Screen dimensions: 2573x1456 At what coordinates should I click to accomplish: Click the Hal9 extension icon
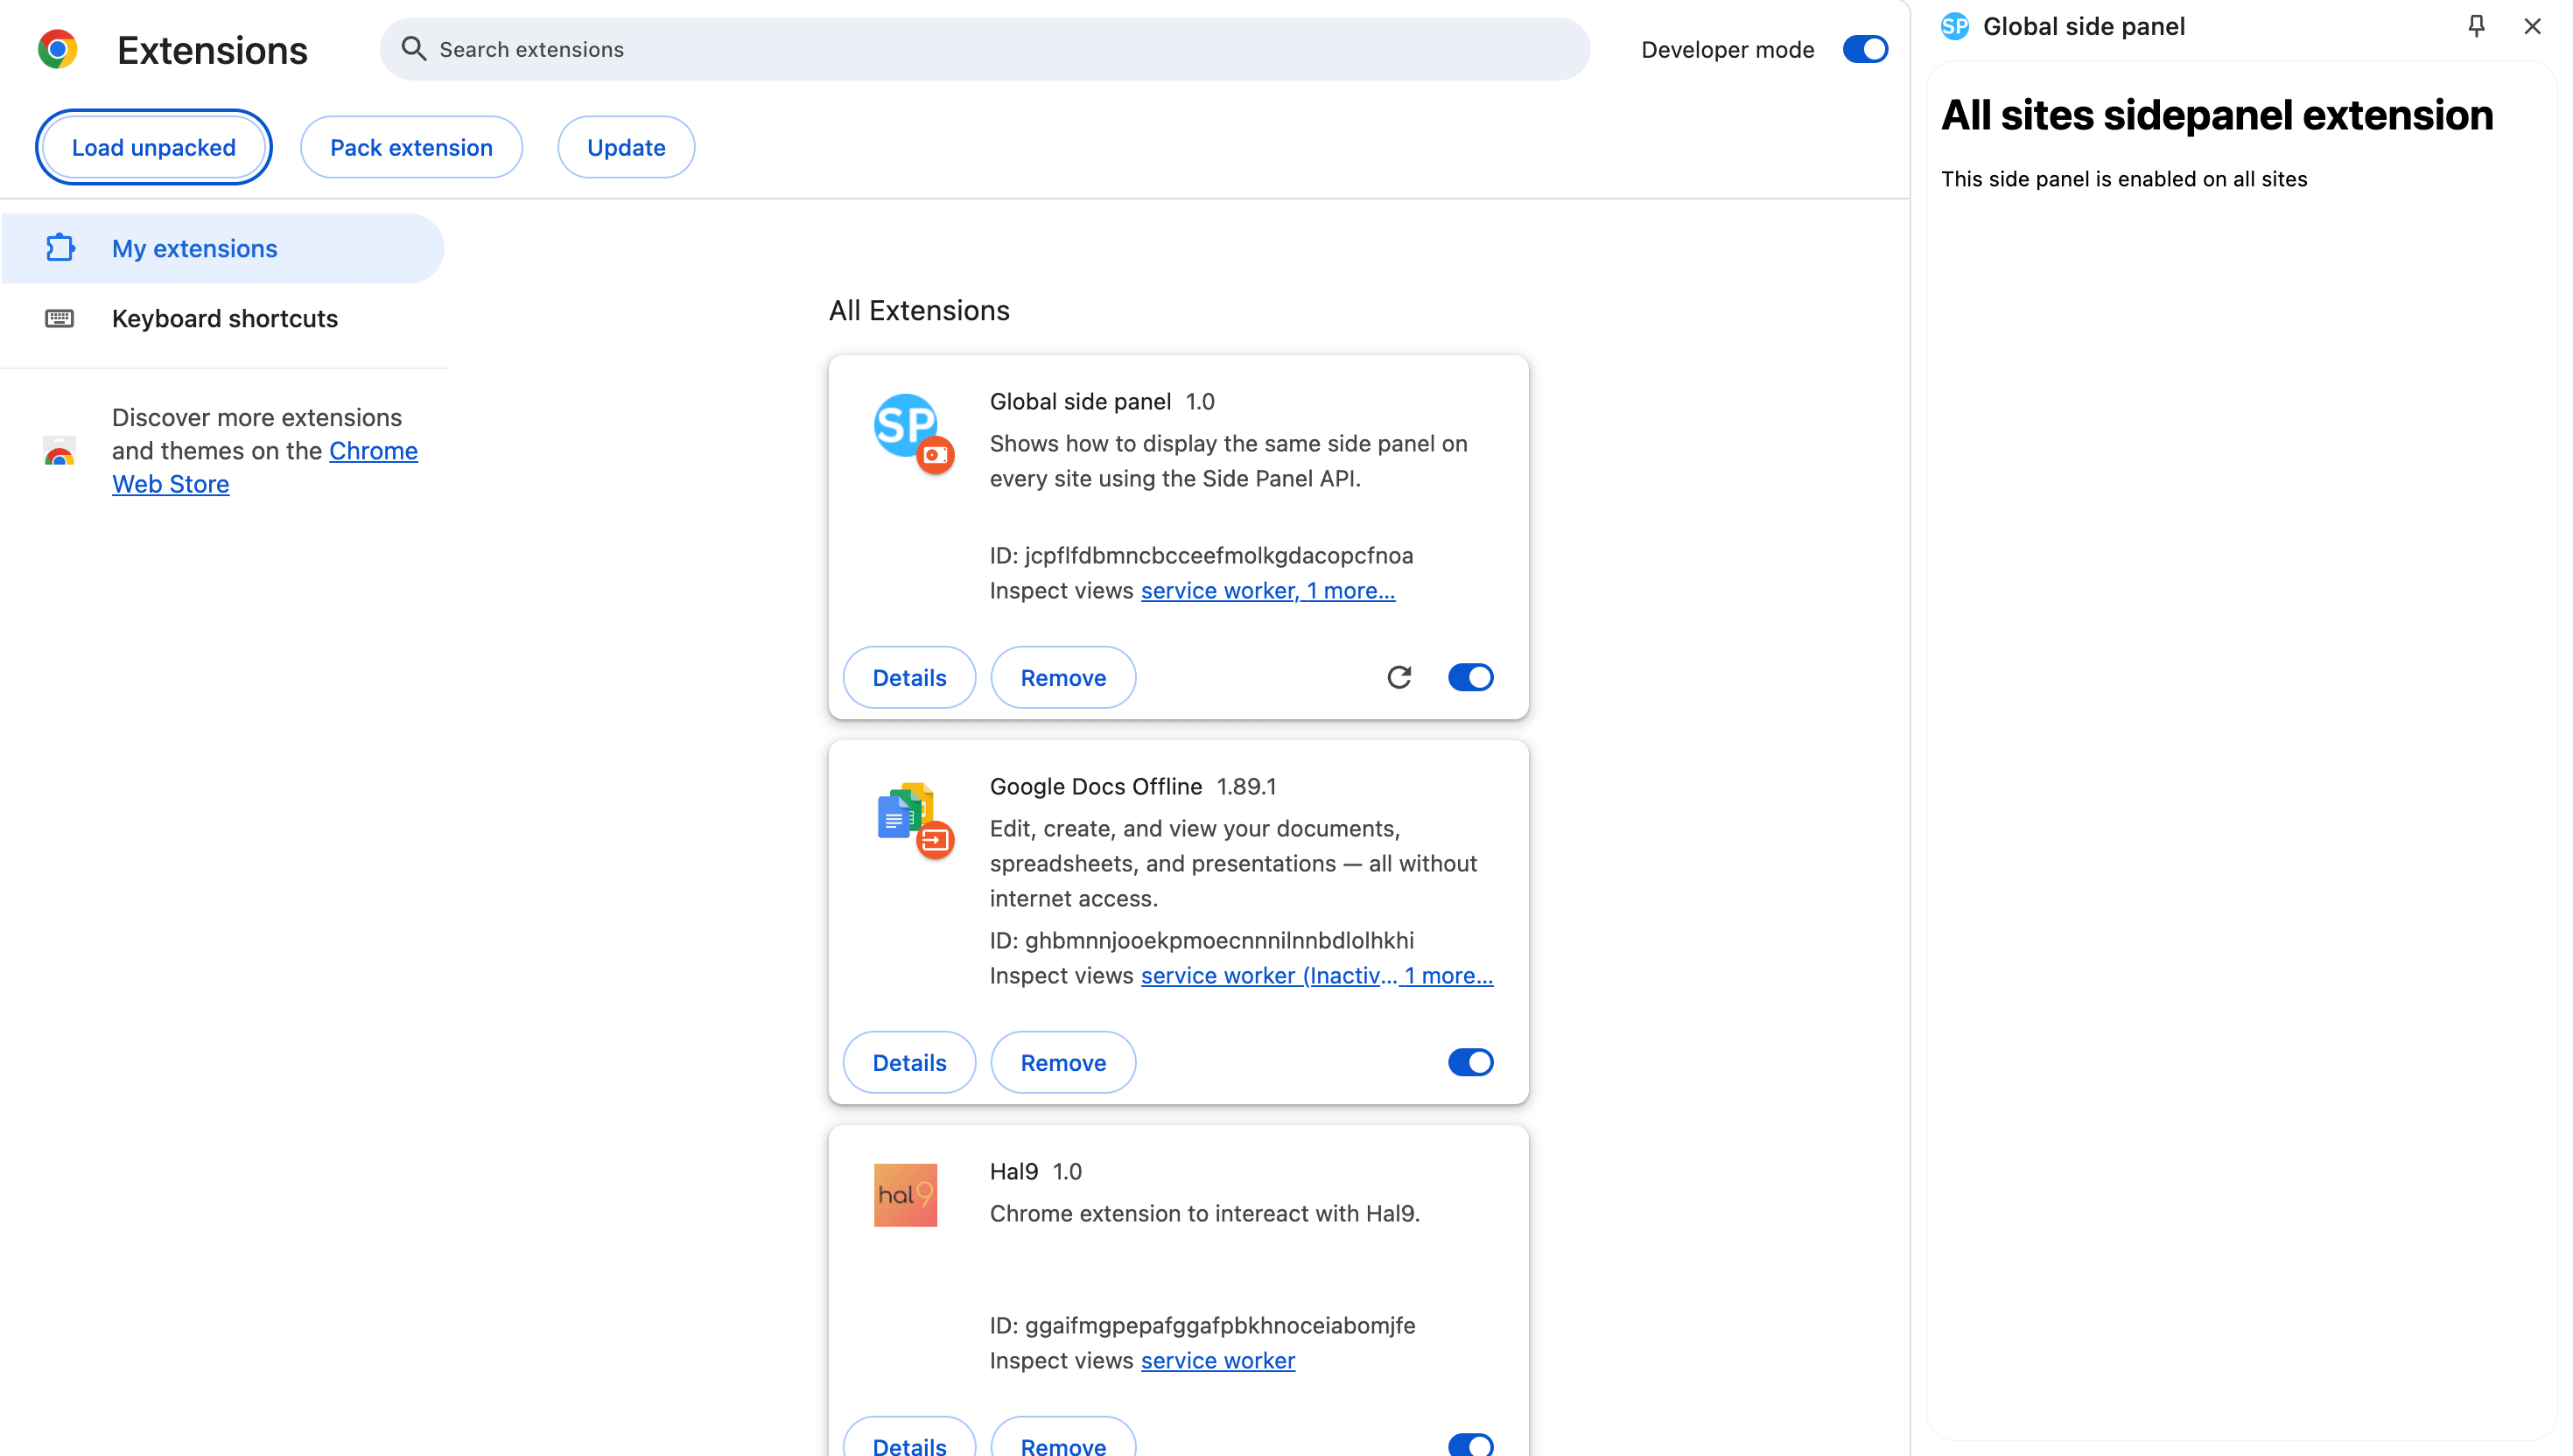(x=905, y=1195)
